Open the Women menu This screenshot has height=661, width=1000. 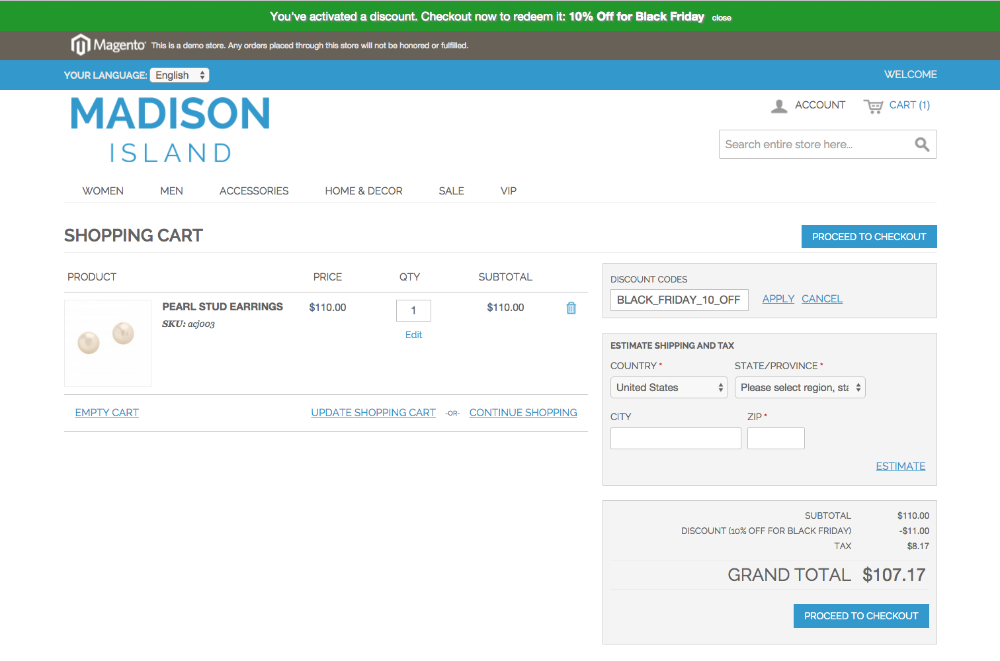coord(103,191)
